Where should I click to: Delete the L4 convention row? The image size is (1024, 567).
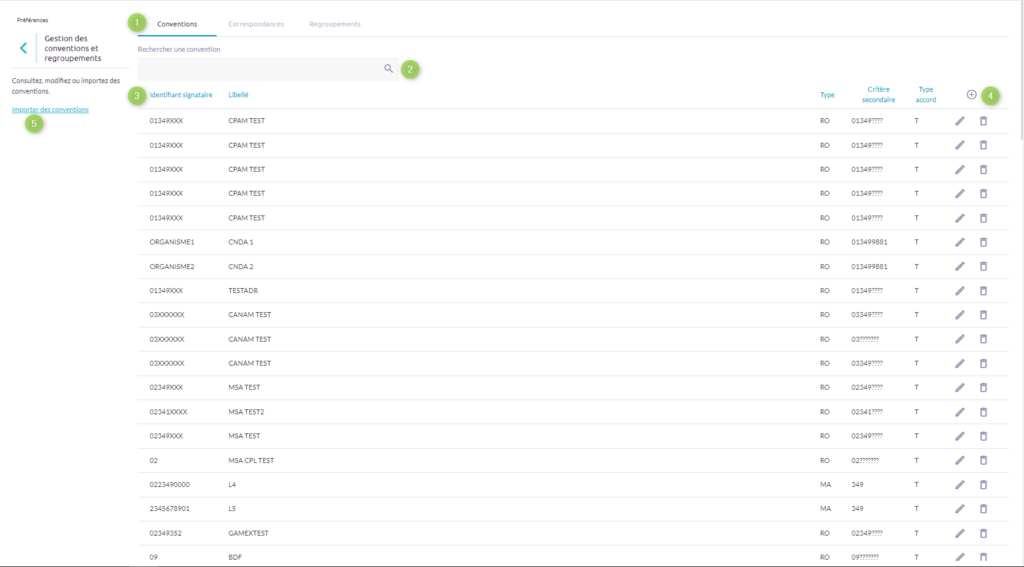(983, 484)
